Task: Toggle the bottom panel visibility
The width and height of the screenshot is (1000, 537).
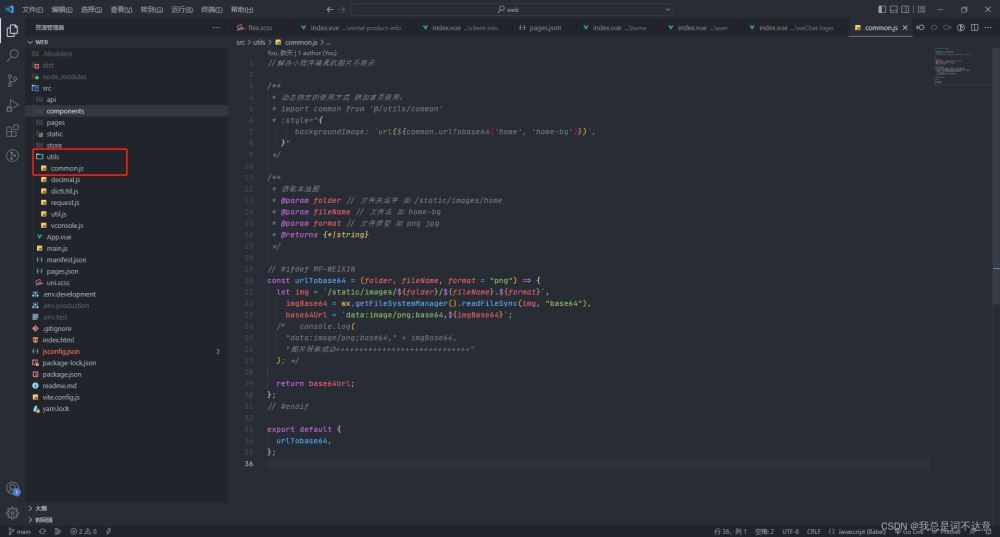Action: click(893, 9)
